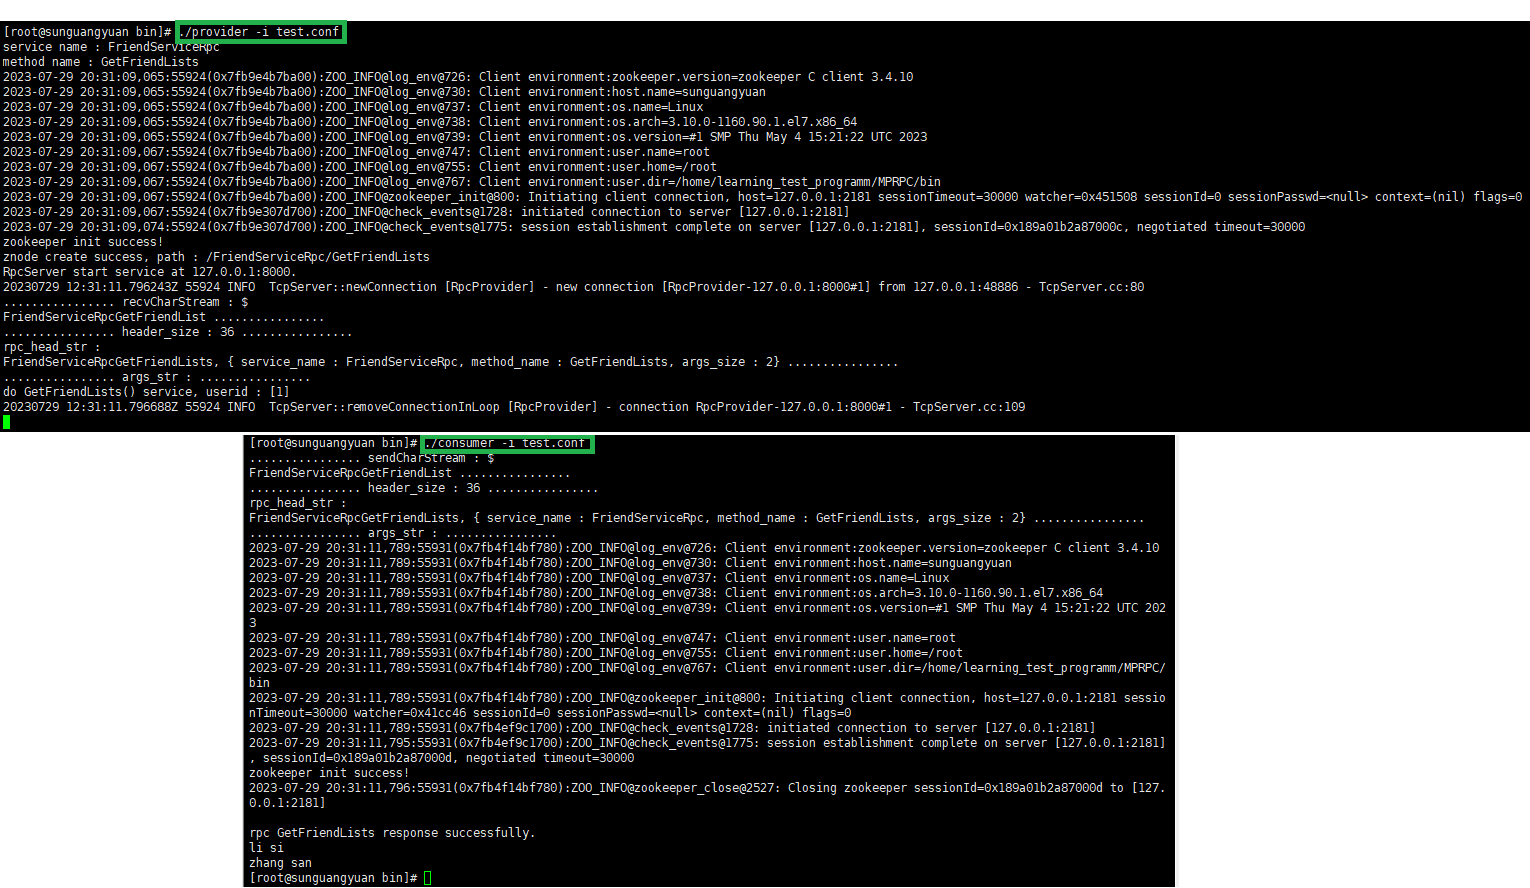Click the './consumer -i test.conf' command text
The height and width of the screenshot is (888, 1530).
click(x=506, y=443)
